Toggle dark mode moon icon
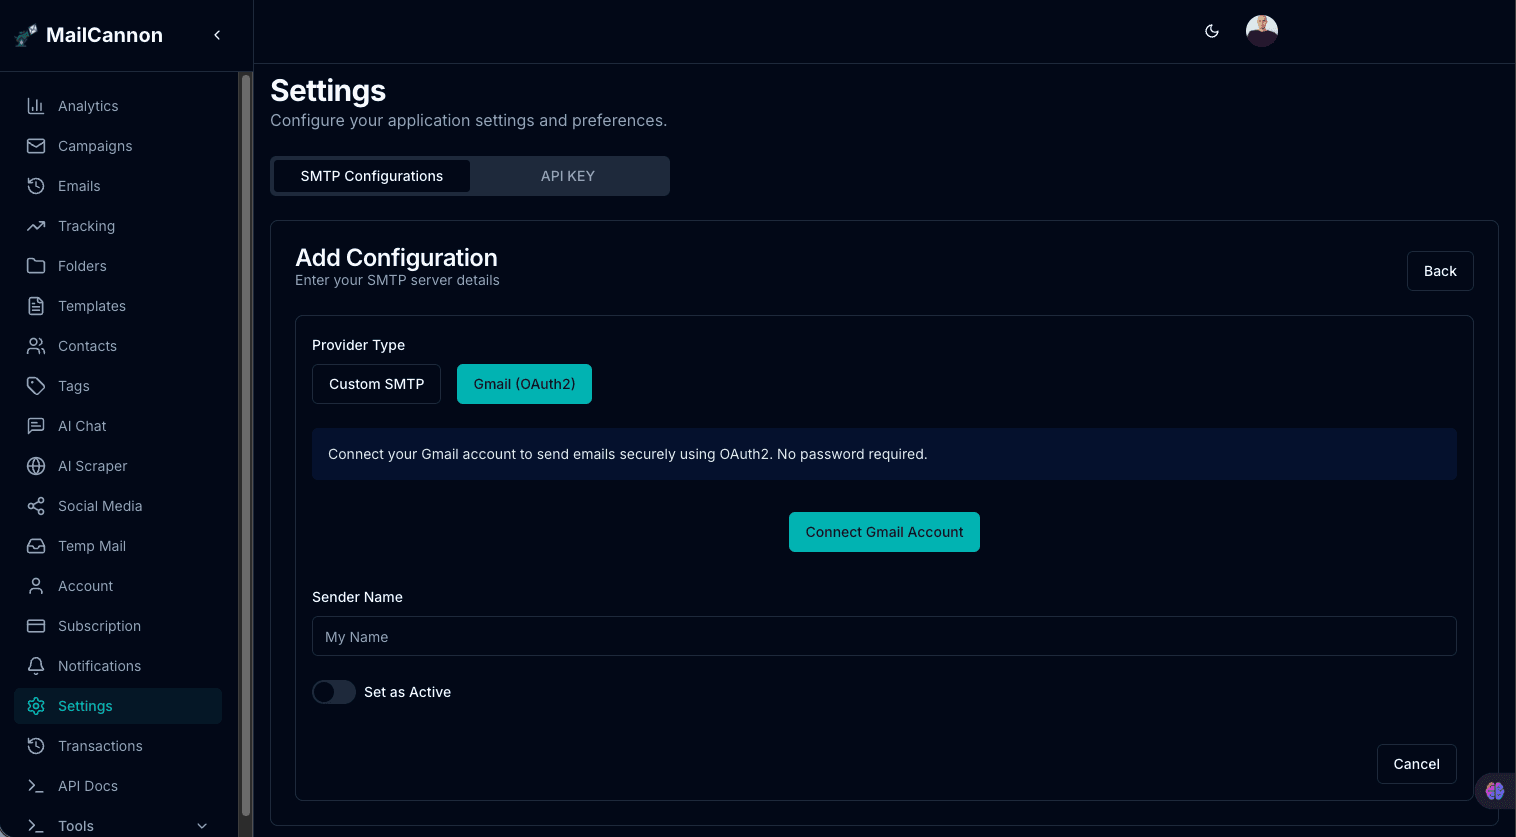This screenshot has height=837, width=1516. (x=1212, y=31)
